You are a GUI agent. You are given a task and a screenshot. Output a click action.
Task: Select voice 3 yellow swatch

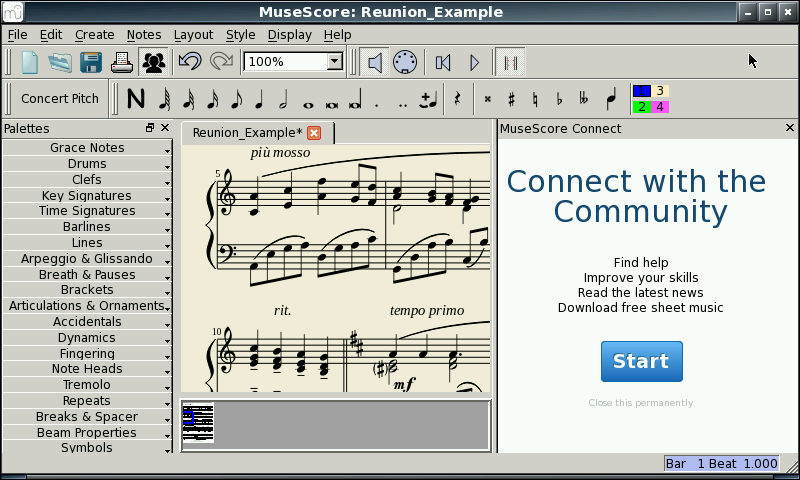660,91
